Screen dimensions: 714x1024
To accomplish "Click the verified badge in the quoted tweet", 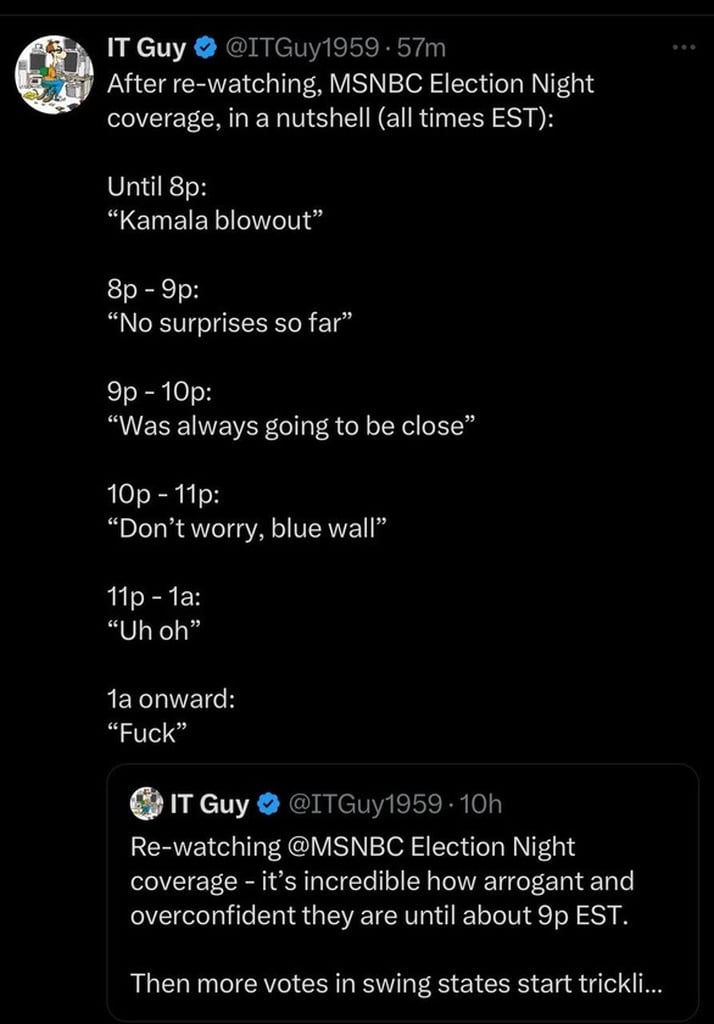I will pos(268,803).
